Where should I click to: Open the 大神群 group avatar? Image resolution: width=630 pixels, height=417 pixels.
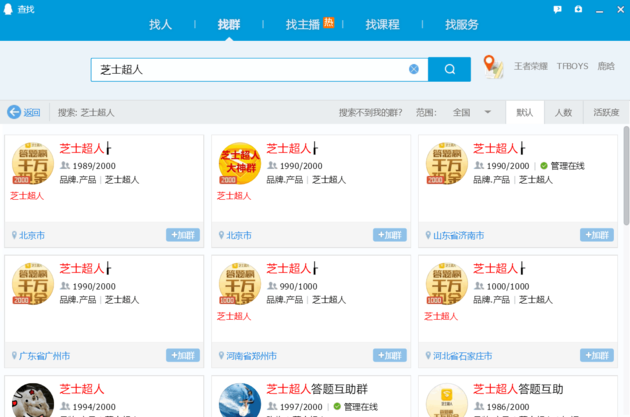239,162
